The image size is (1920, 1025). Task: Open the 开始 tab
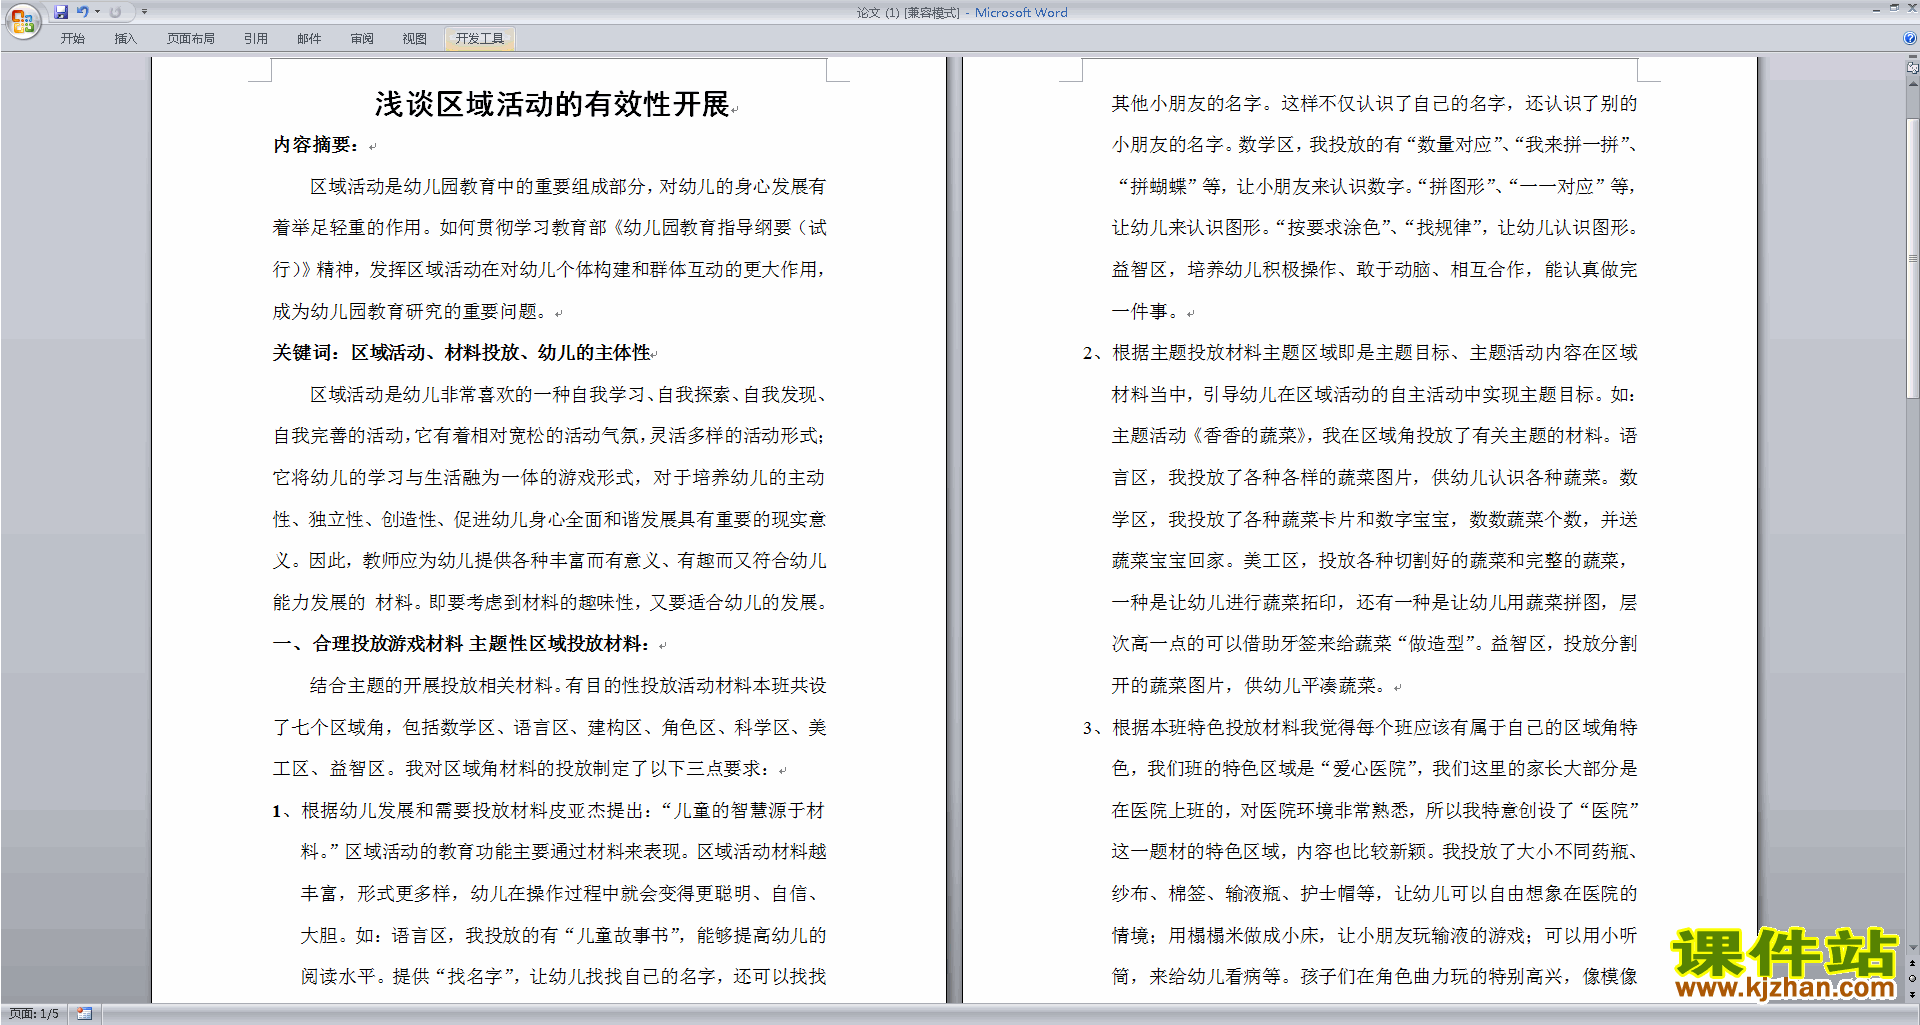tap(73, 39)
